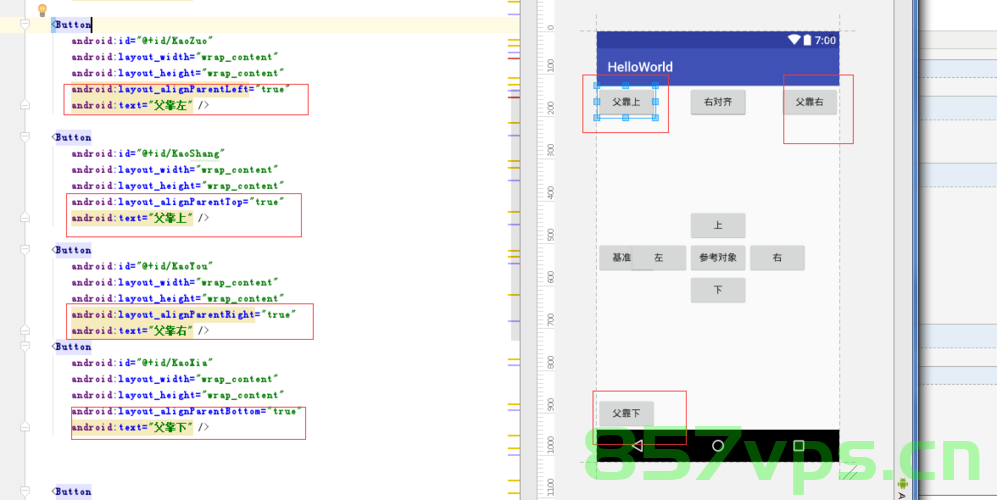997x500 pixels.
Task: Collapse the Button block with id KaoXia
Action: [x=25, y=346]
